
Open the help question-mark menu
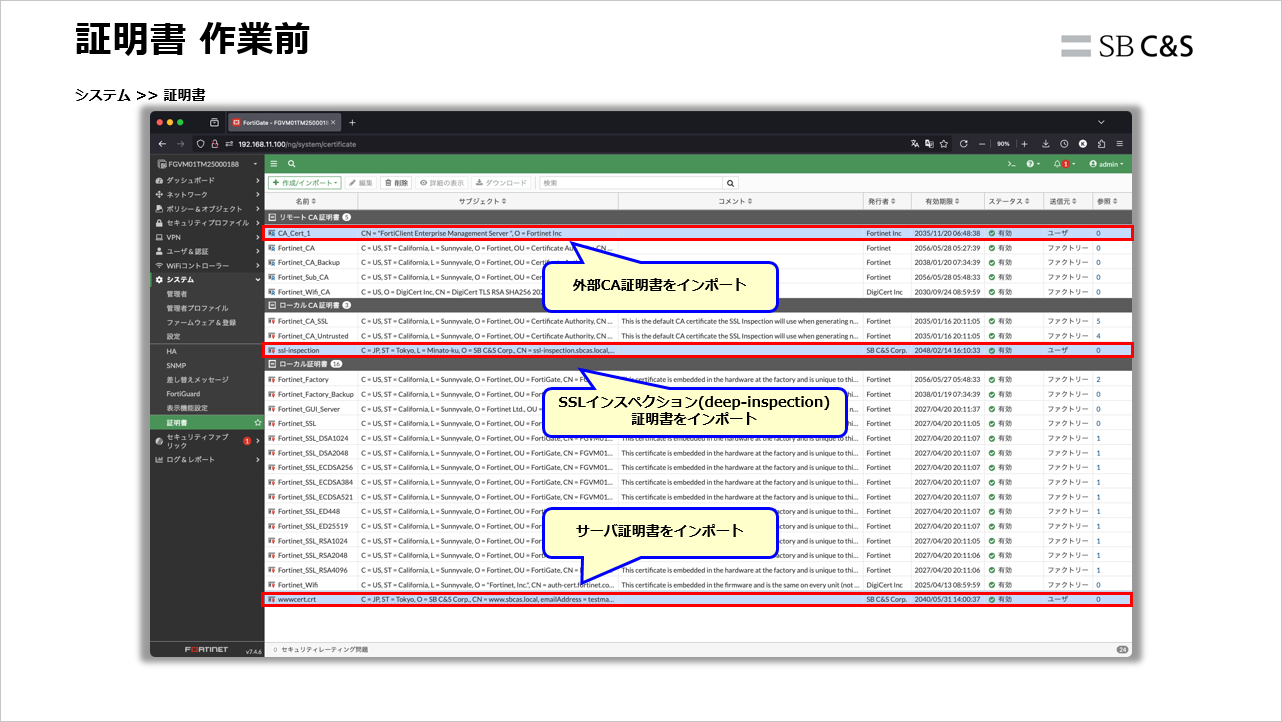click(x=1031, y=163)
